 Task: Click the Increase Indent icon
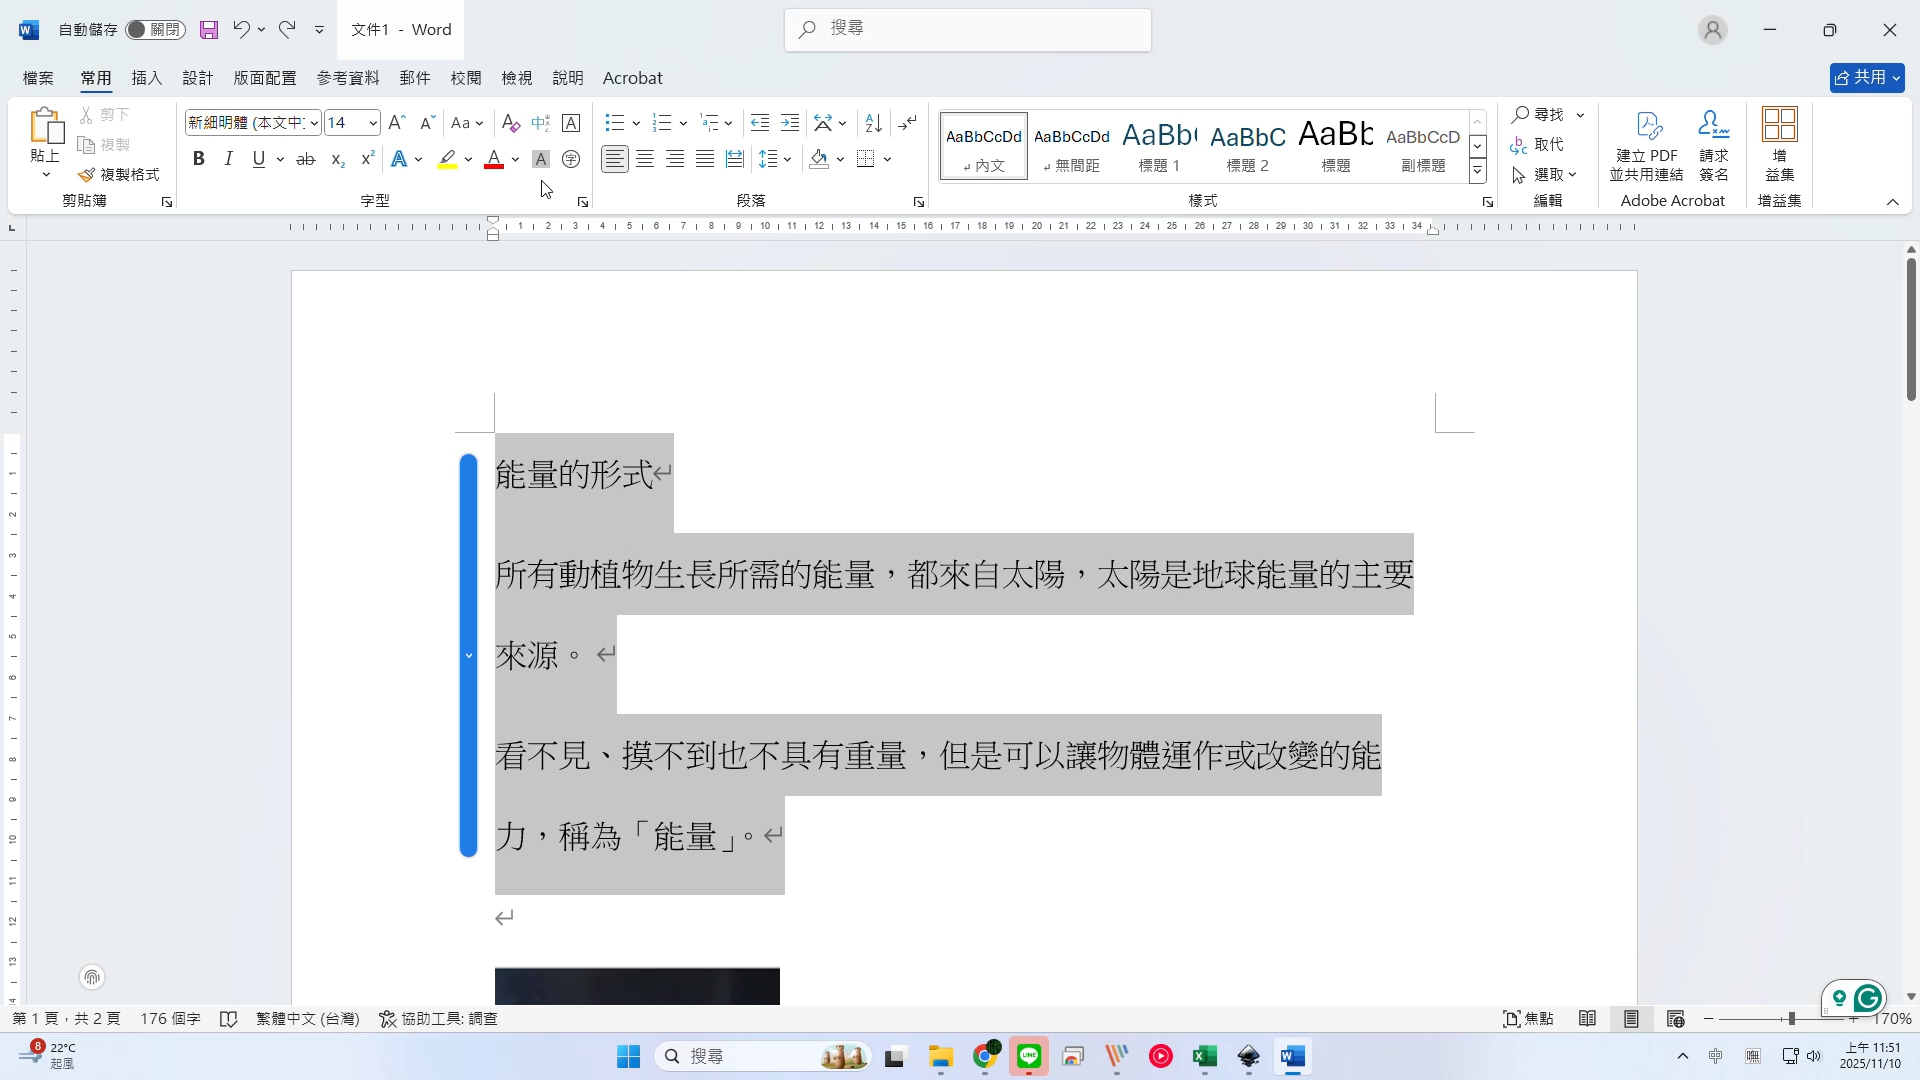790,123
